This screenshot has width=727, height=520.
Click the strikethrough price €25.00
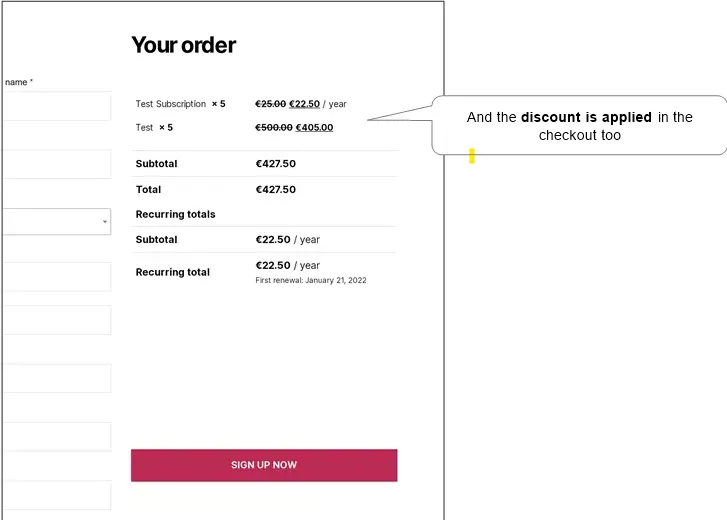tap(270, 104)
